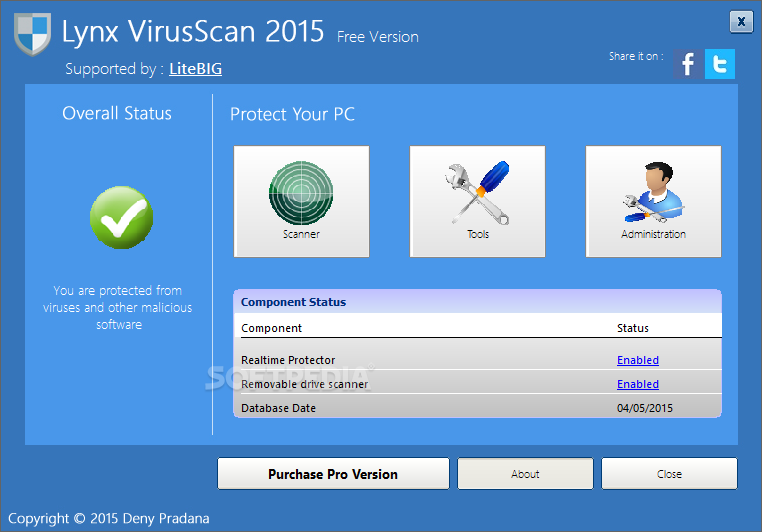762x532 pixels.
Task: Click the Component Status header
Action: [294, 302]
